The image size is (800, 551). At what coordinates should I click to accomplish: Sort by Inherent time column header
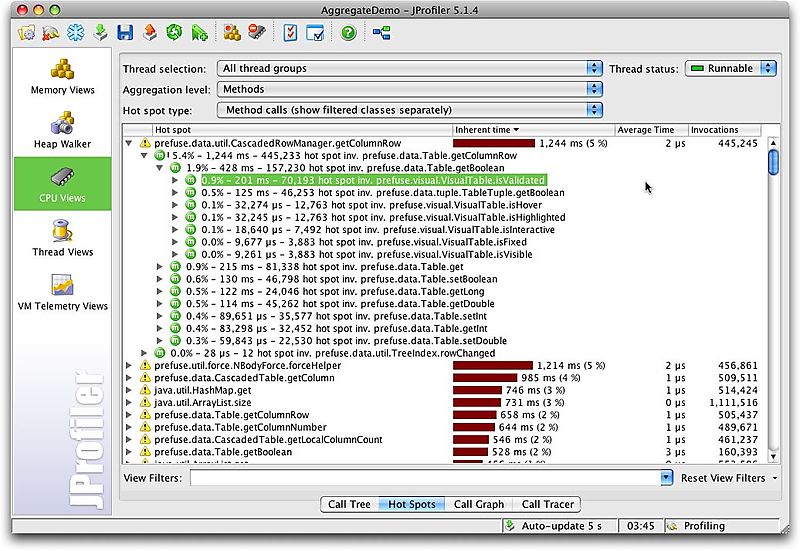[x=534, y=130]
